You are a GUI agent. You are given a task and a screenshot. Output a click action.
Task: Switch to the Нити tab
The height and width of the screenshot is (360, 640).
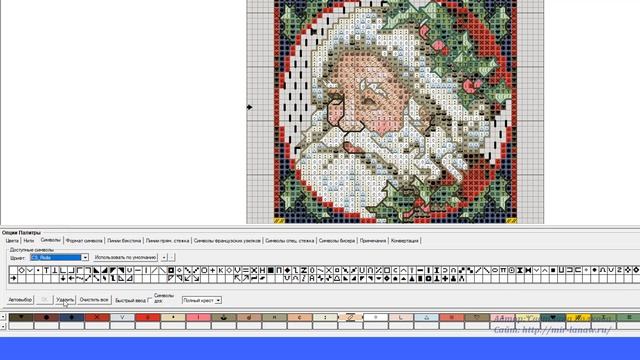(x=29, y=241)
